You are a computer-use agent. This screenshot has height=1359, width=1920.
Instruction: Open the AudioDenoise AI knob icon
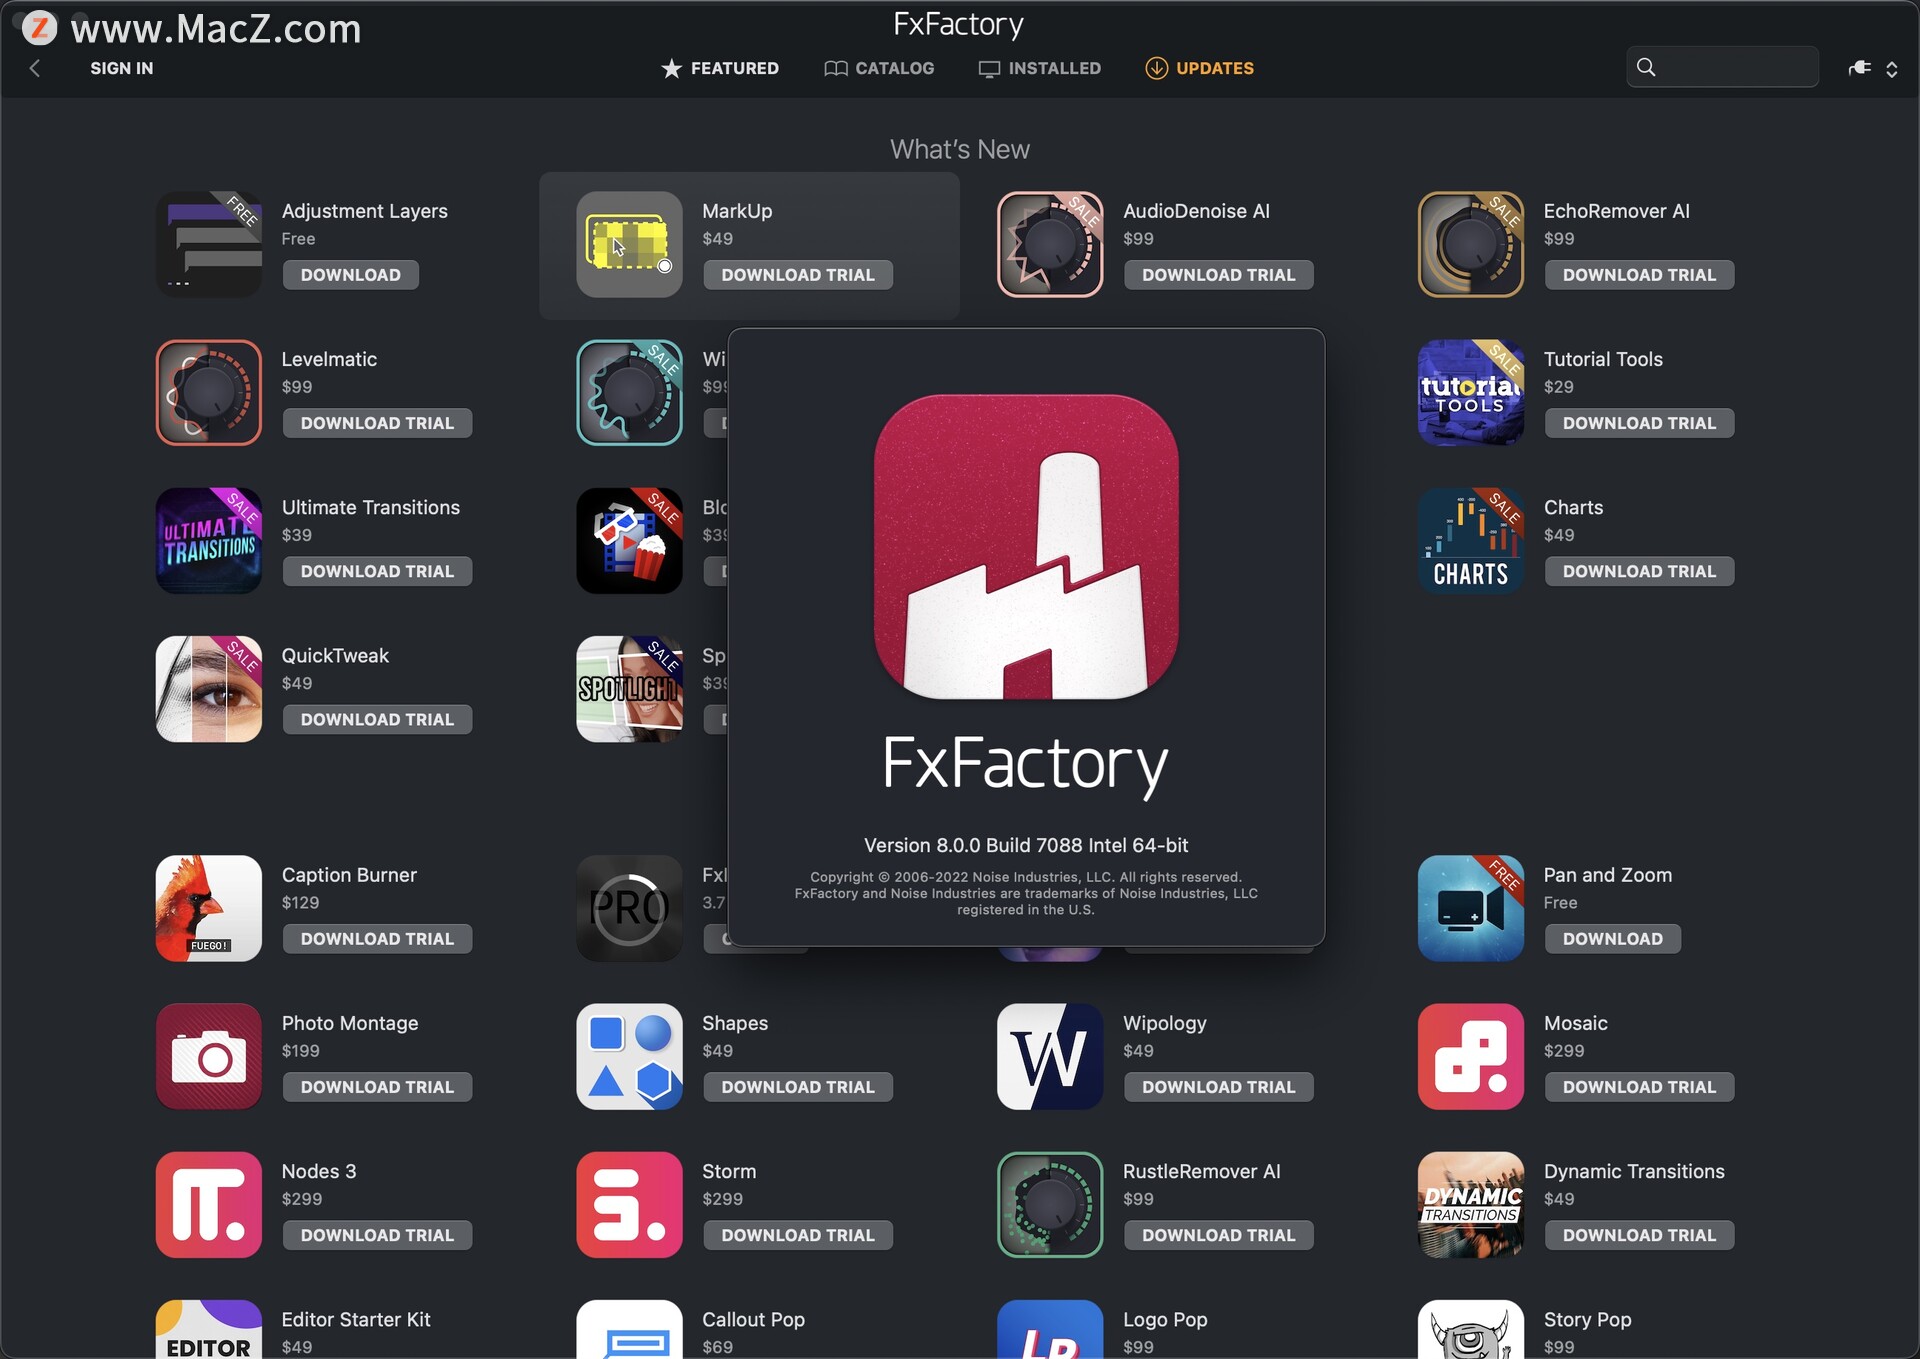1049,244
